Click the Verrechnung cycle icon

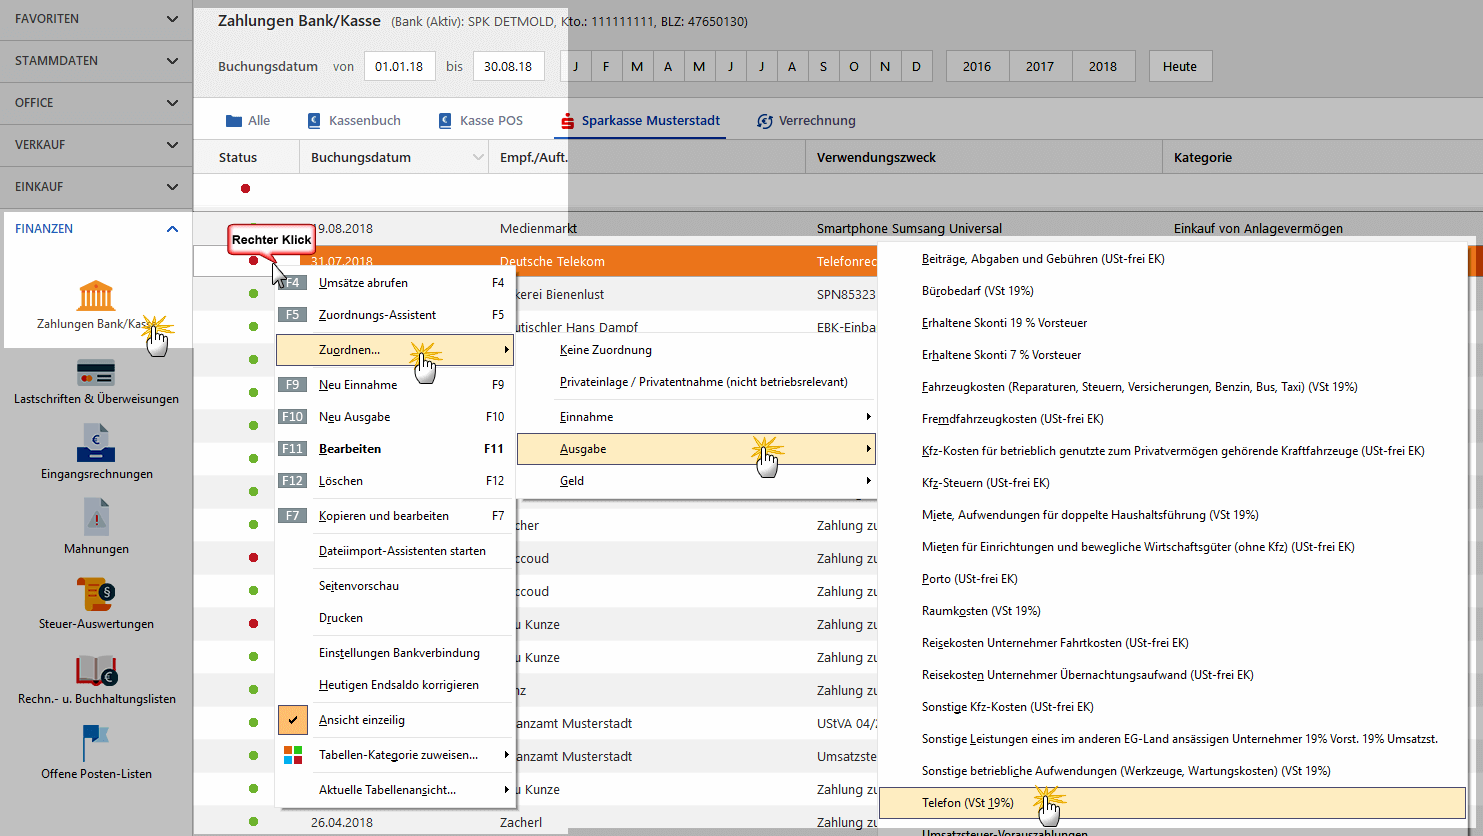click(765, 121)
